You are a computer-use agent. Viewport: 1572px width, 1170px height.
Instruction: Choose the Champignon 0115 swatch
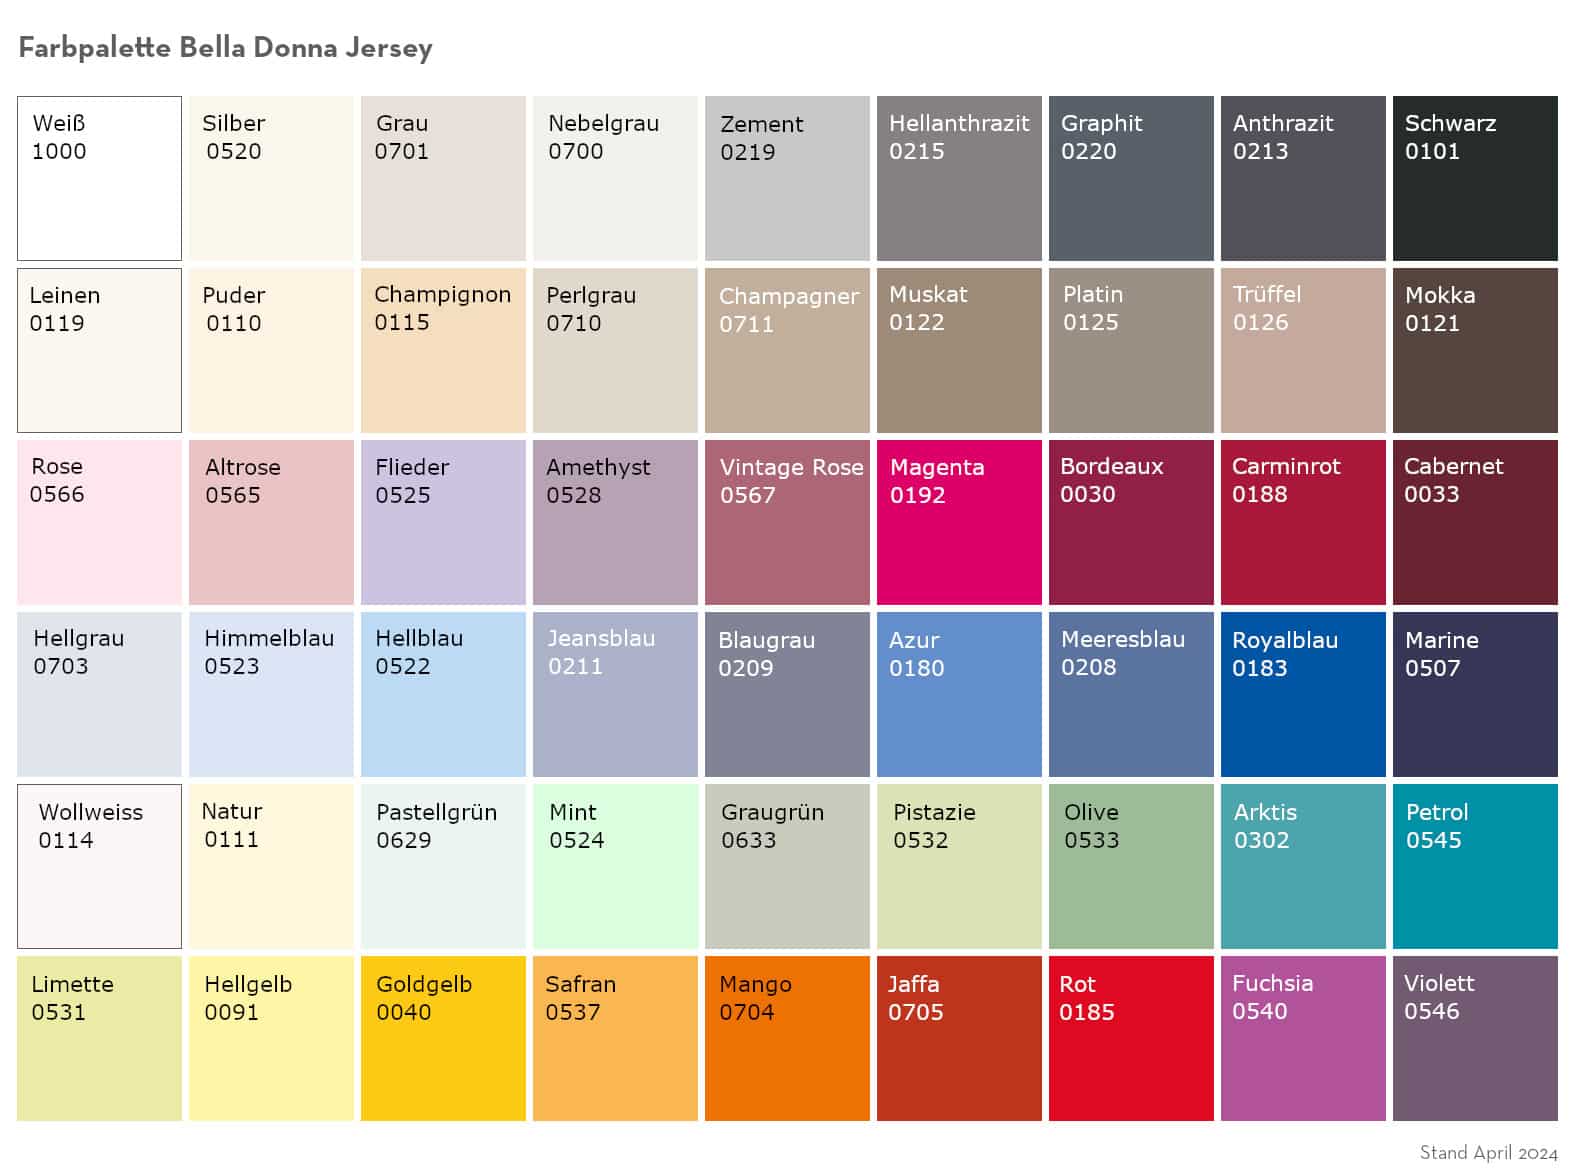click(x=443, y=350)
